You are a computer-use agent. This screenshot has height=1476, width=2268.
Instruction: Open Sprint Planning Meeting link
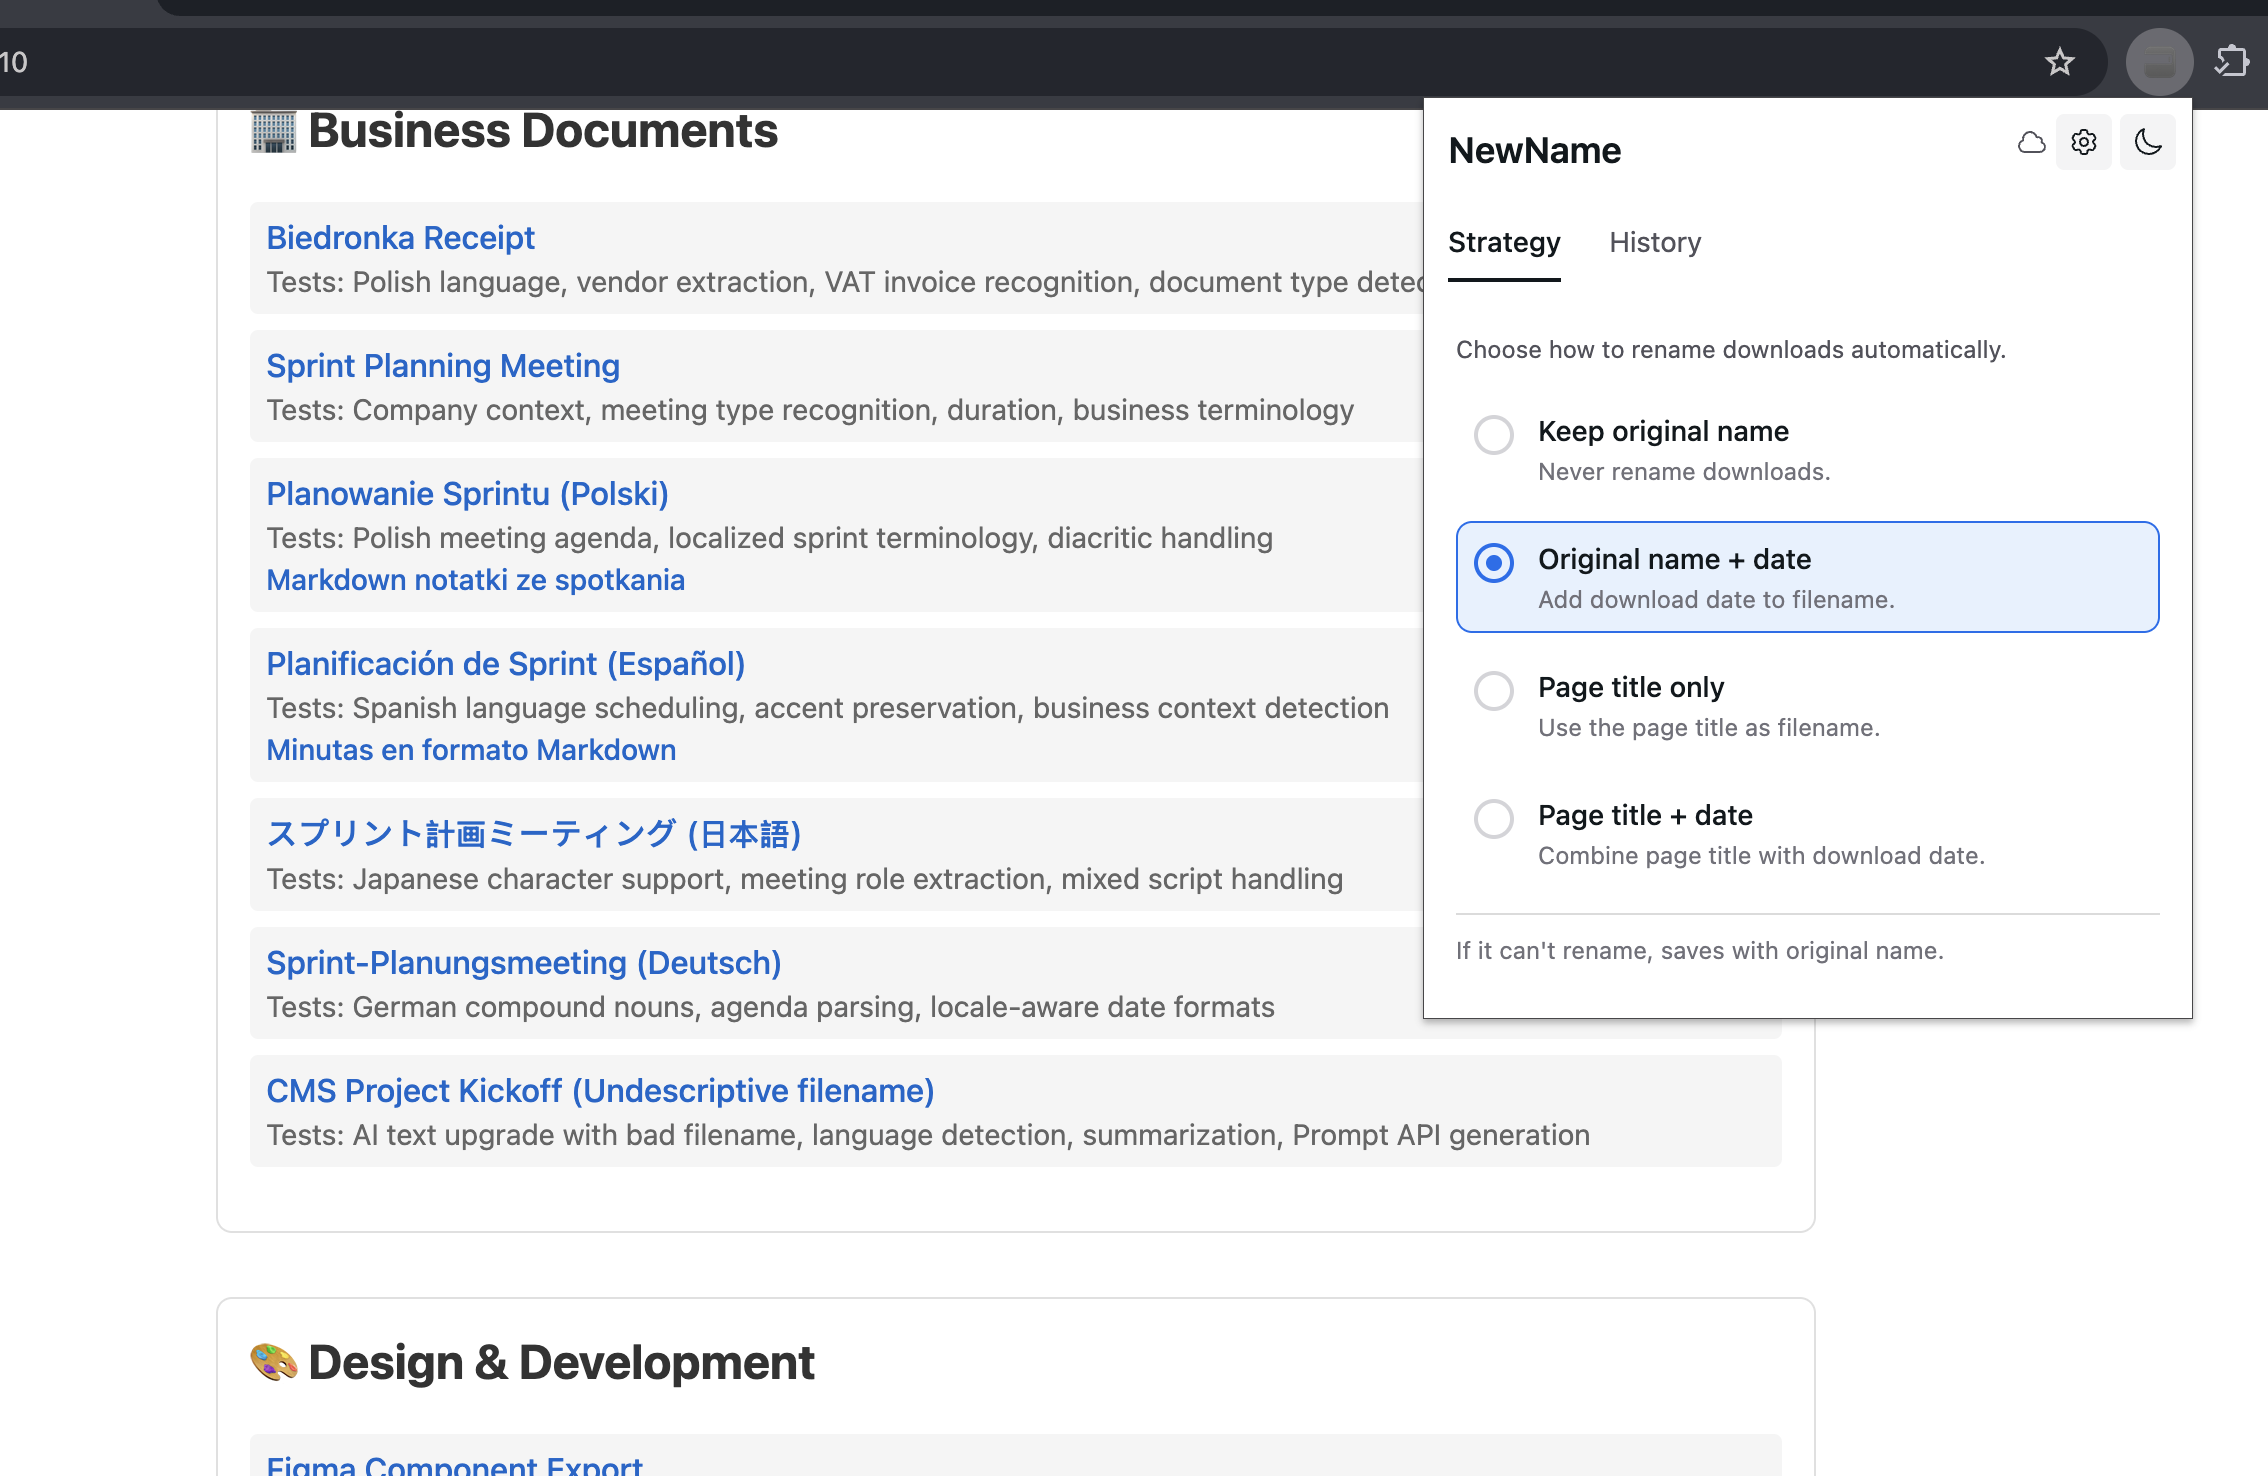pyautogui.click(x=442, y=366)
